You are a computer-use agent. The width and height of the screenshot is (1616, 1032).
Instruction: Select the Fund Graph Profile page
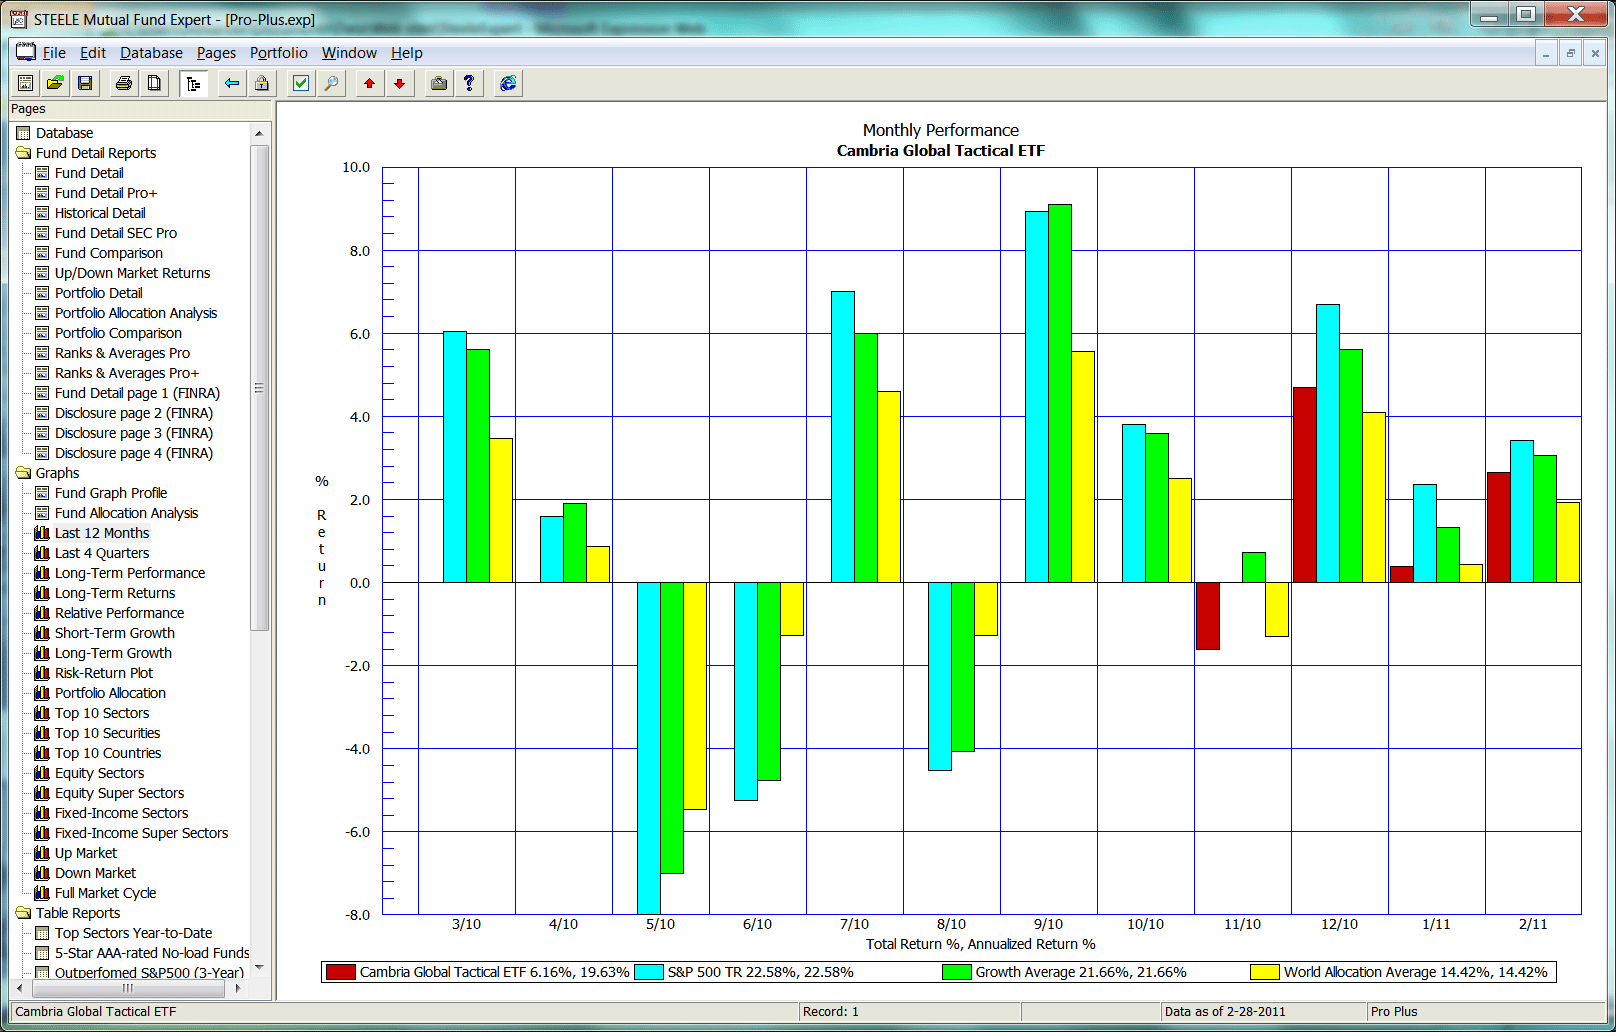111,493
